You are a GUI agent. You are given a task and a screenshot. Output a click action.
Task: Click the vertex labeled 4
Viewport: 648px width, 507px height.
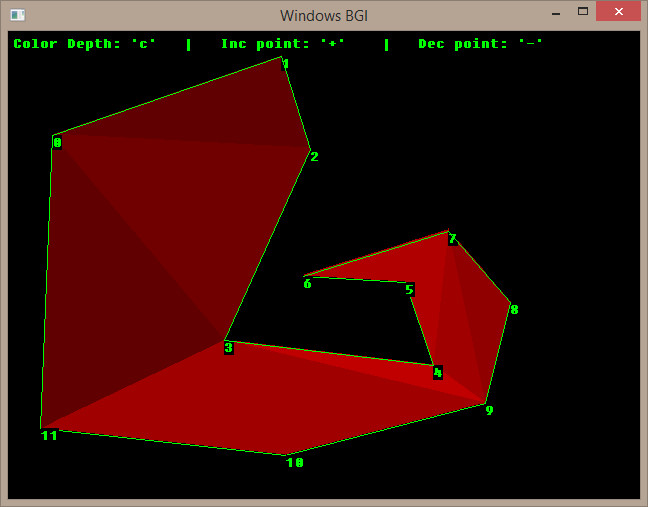(437, 372)
